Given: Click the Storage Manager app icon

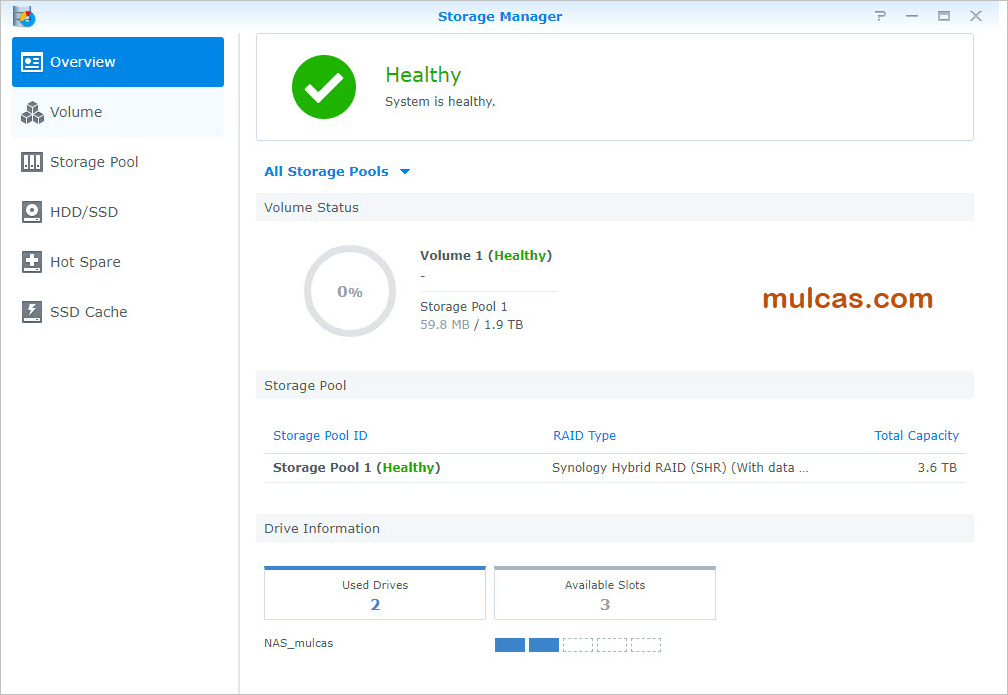Looking at the screenshot, I should [x=24, y=16].
